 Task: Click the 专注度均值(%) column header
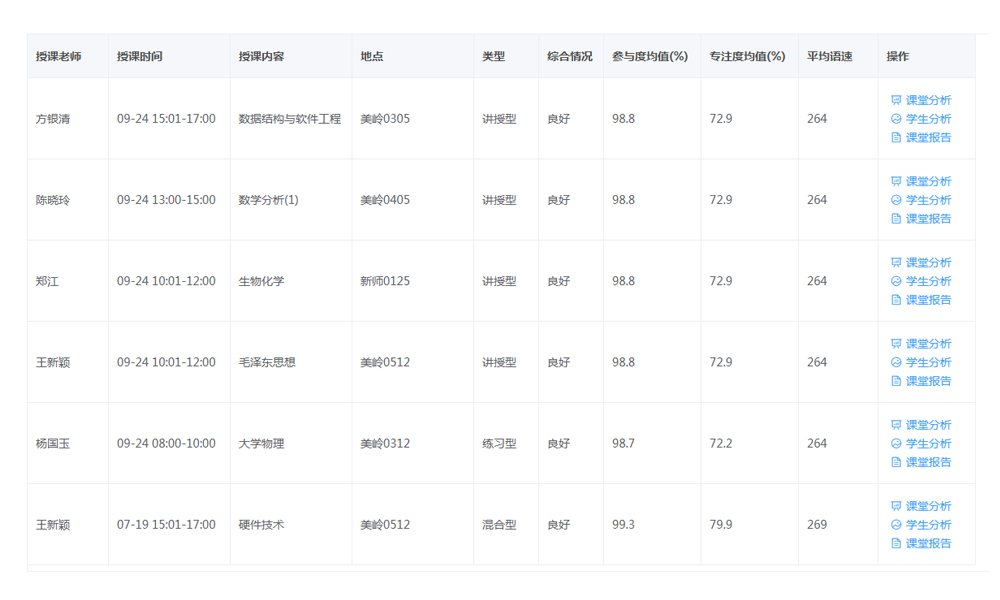(745, 56)
